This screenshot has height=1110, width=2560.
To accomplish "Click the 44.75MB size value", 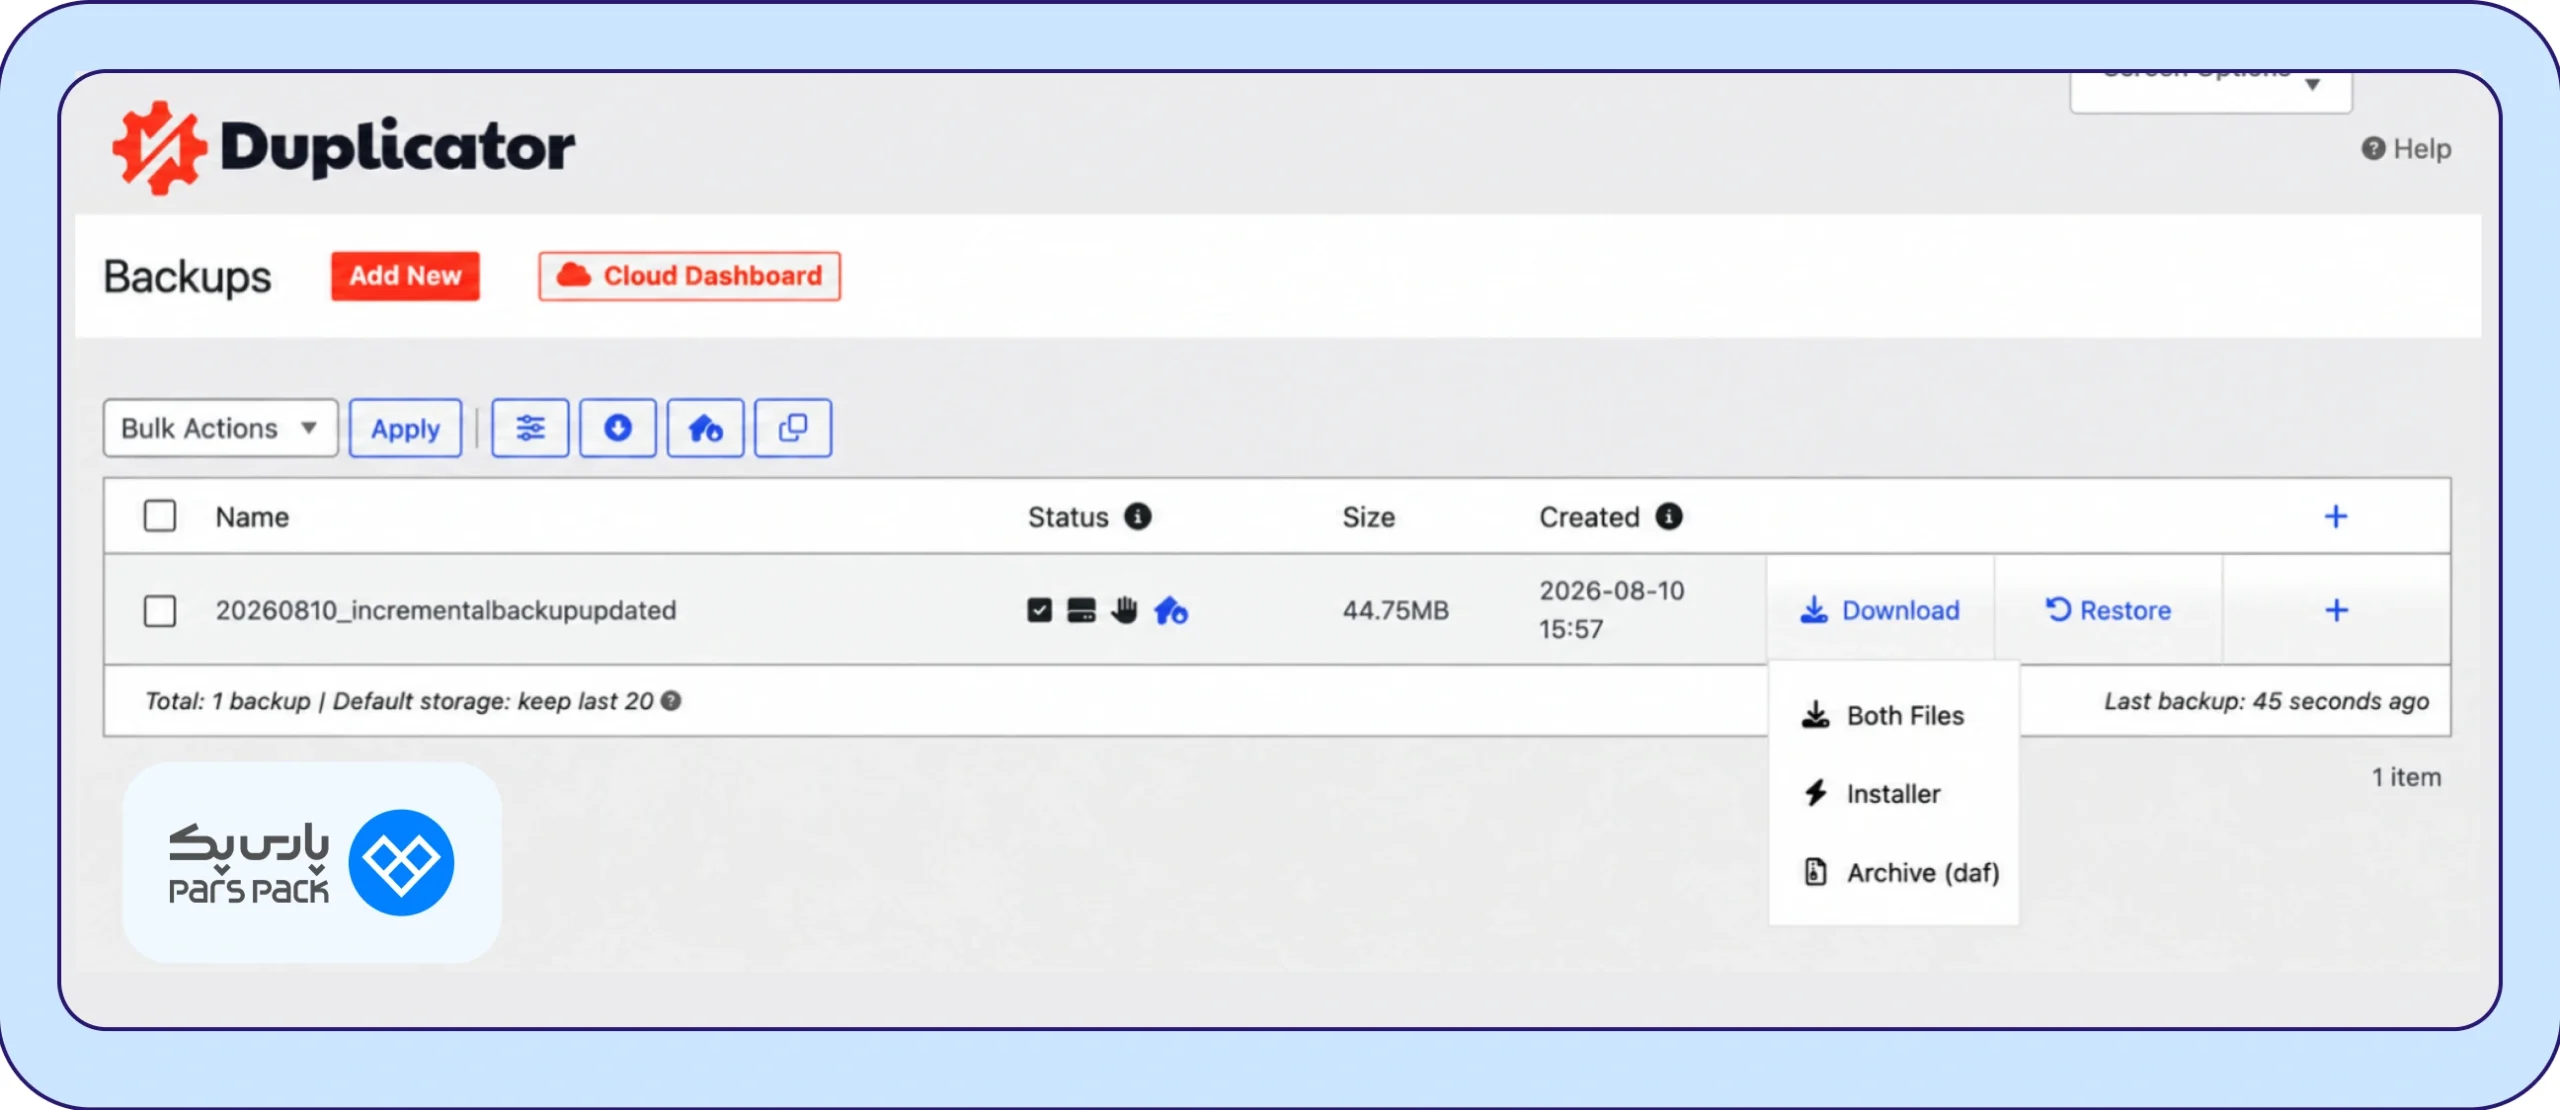I will [x=1395, y=611].
